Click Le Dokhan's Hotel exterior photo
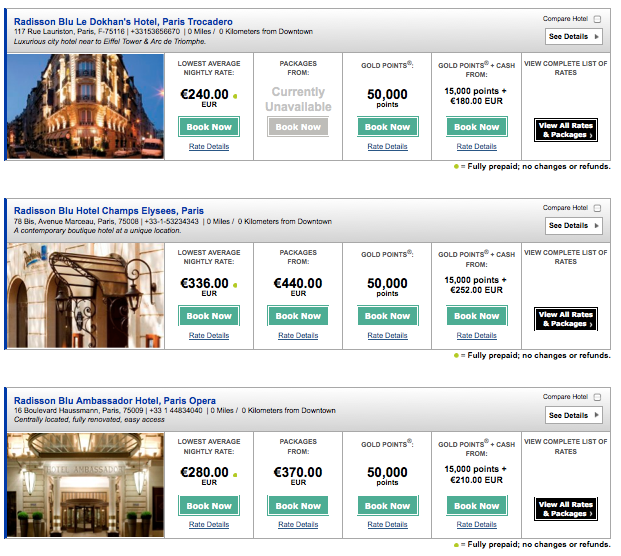 pyautogui.click(x=84, y=106)
